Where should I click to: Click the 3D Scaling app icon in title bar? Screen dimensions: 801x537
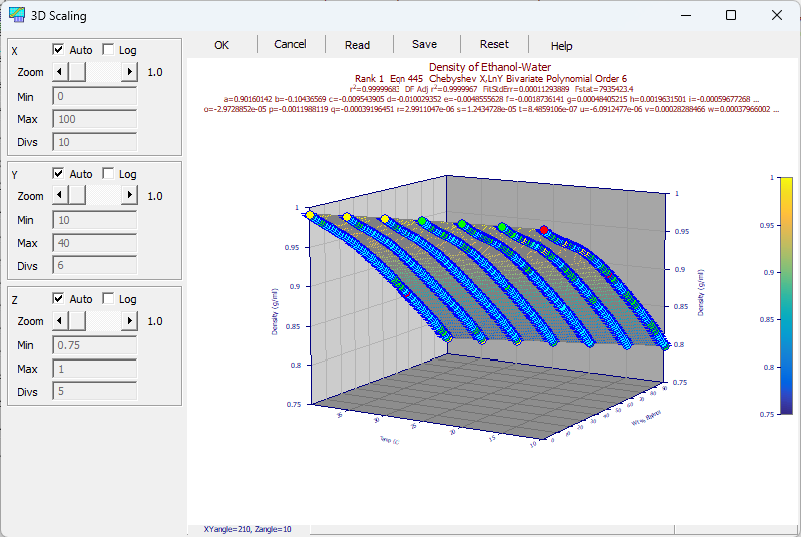[x=17, y=15]
